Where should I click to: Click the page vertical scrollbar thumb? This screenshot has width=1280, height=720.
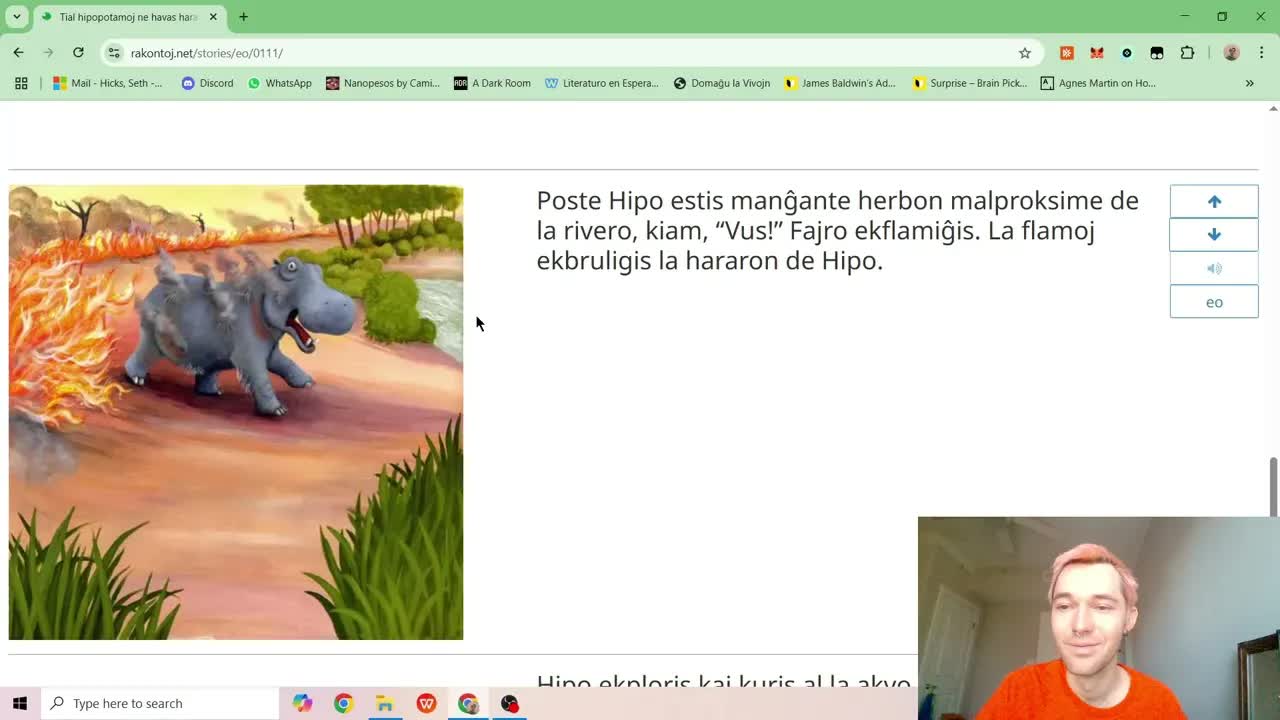[1273, 487]
